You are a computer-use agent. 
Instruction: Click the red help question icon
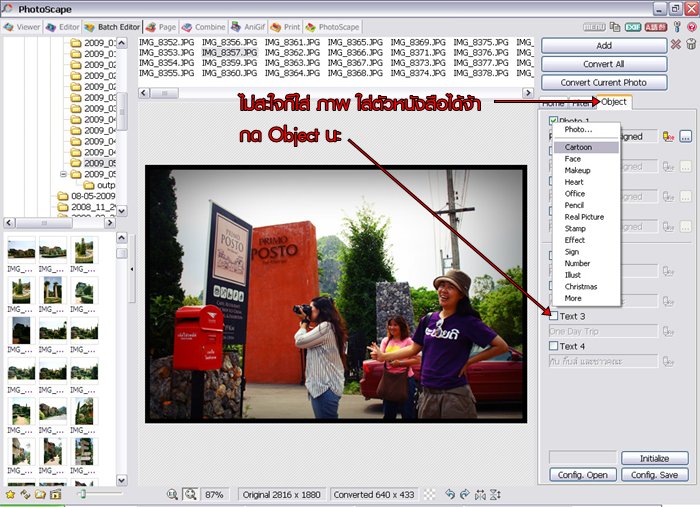pos(692,27)
